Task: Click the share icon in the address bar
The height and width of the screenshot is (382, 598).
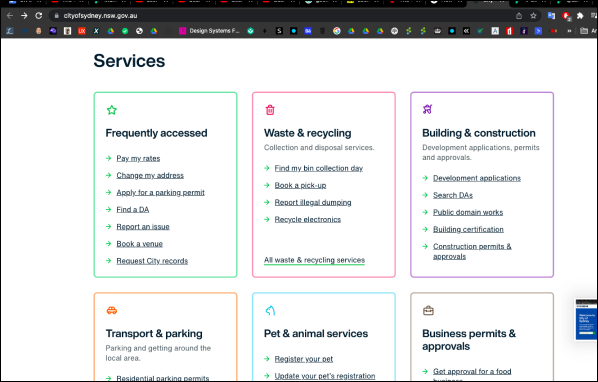Action: [519, 16]
